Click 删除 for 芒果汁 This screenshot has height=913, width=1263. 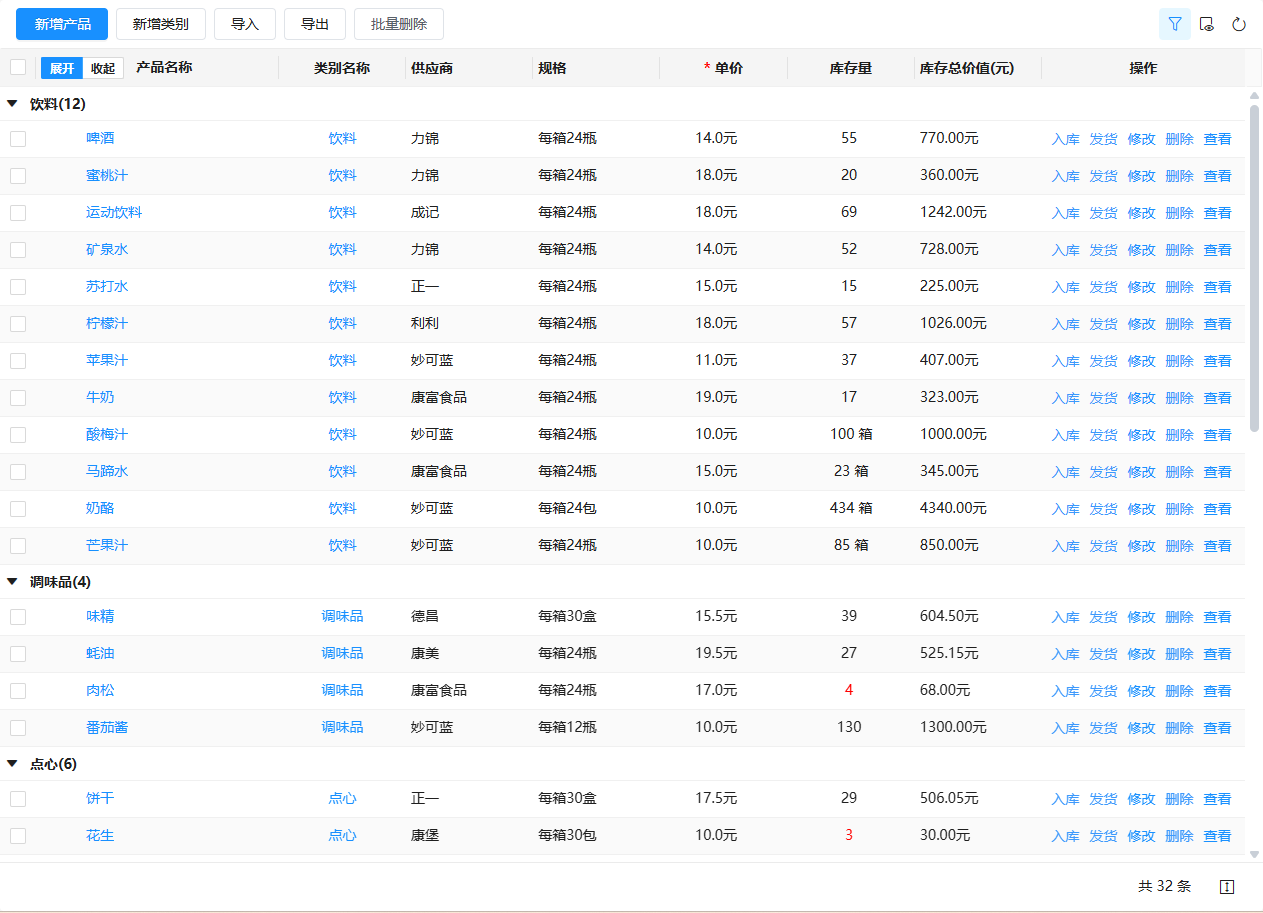(x=1179, y=546)
